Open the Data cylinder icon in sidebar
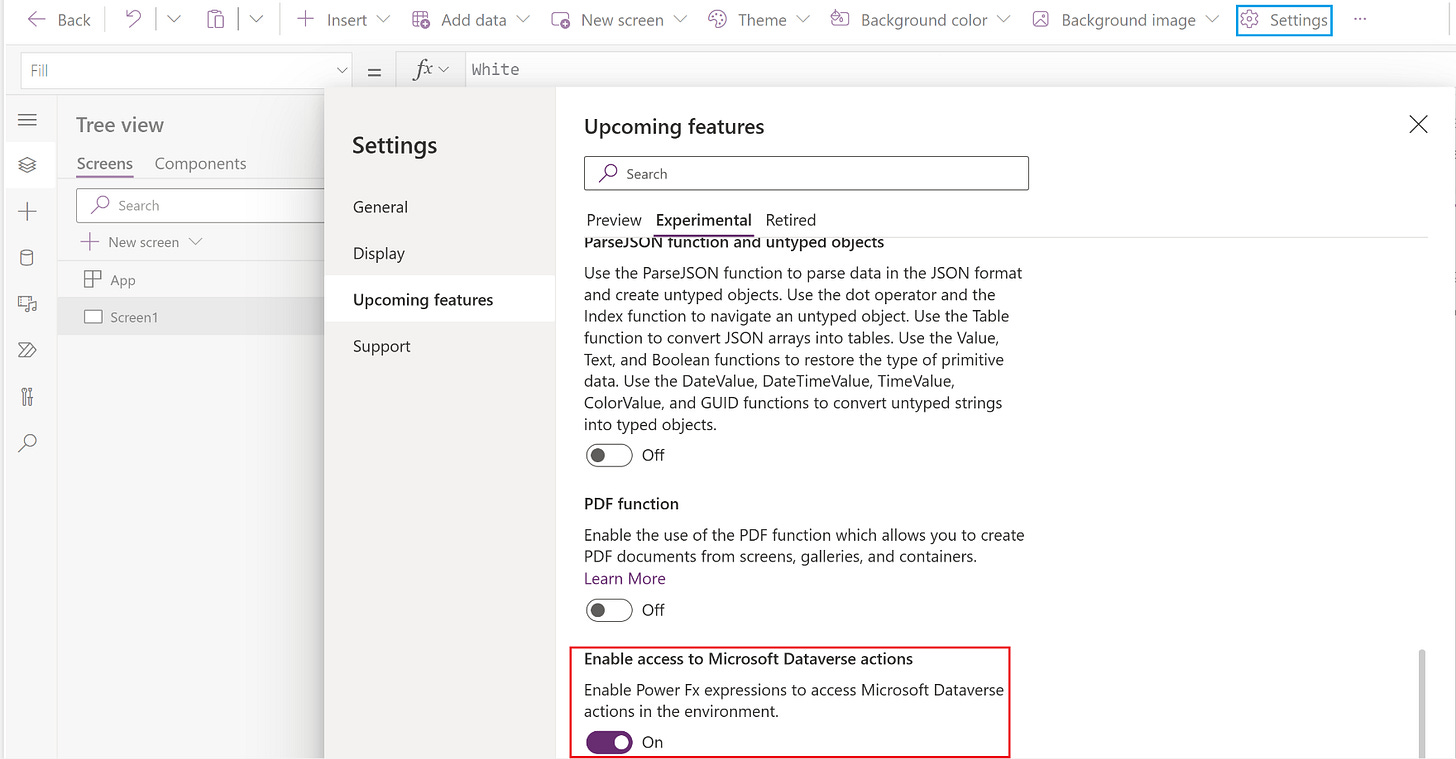Viewport: 1456px width, 759px height. 28,258
